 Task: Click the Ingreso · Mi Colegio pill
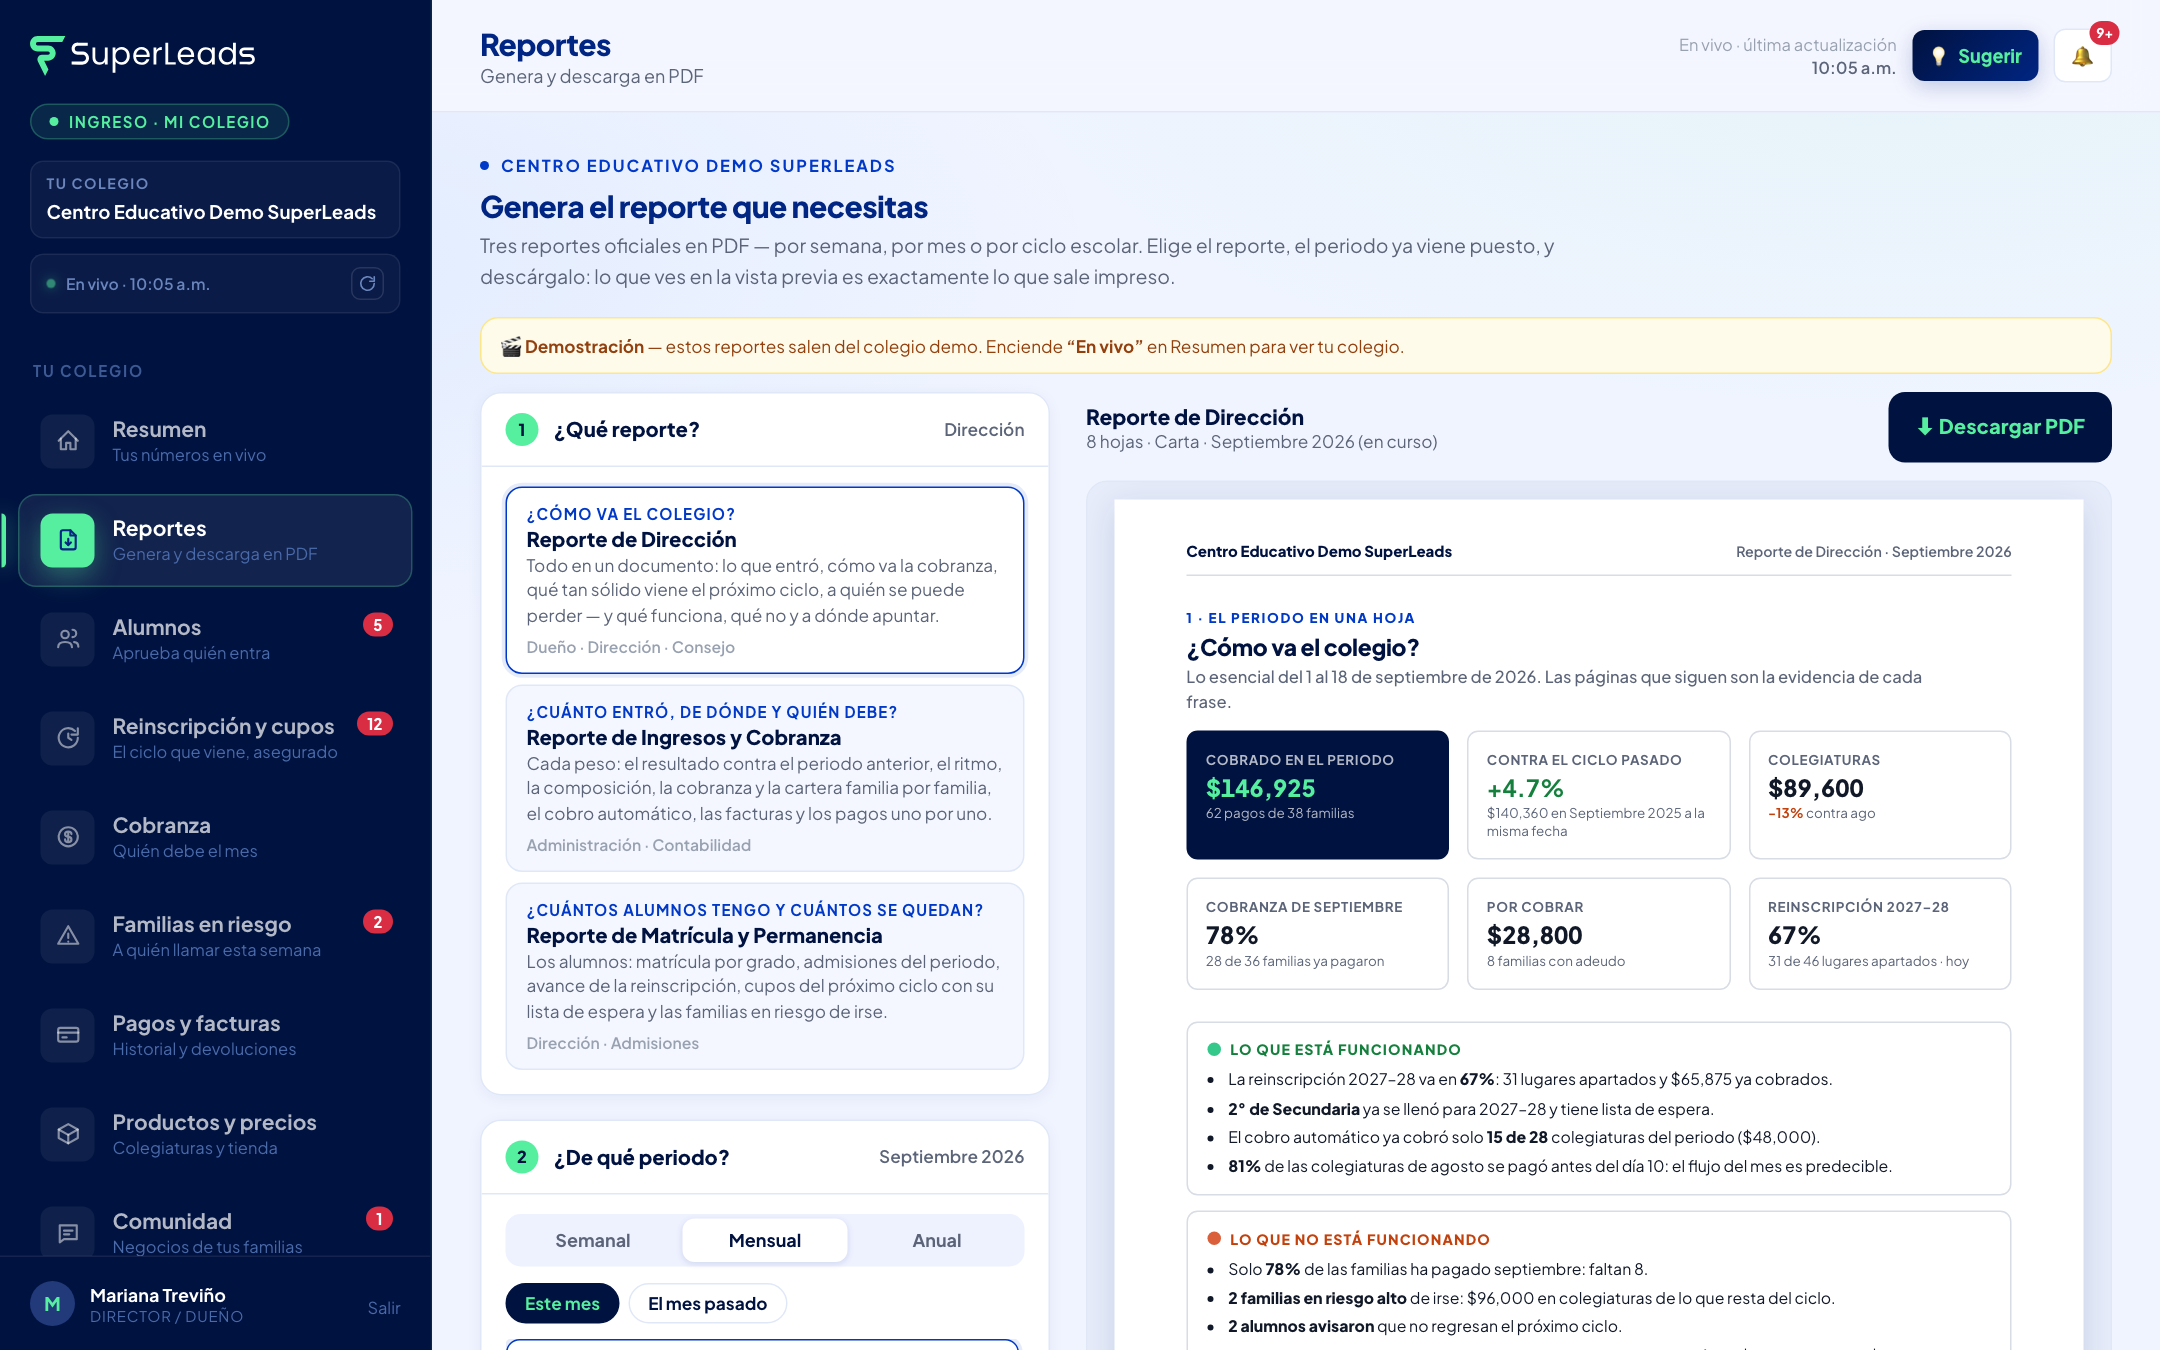tap(160, 122)
